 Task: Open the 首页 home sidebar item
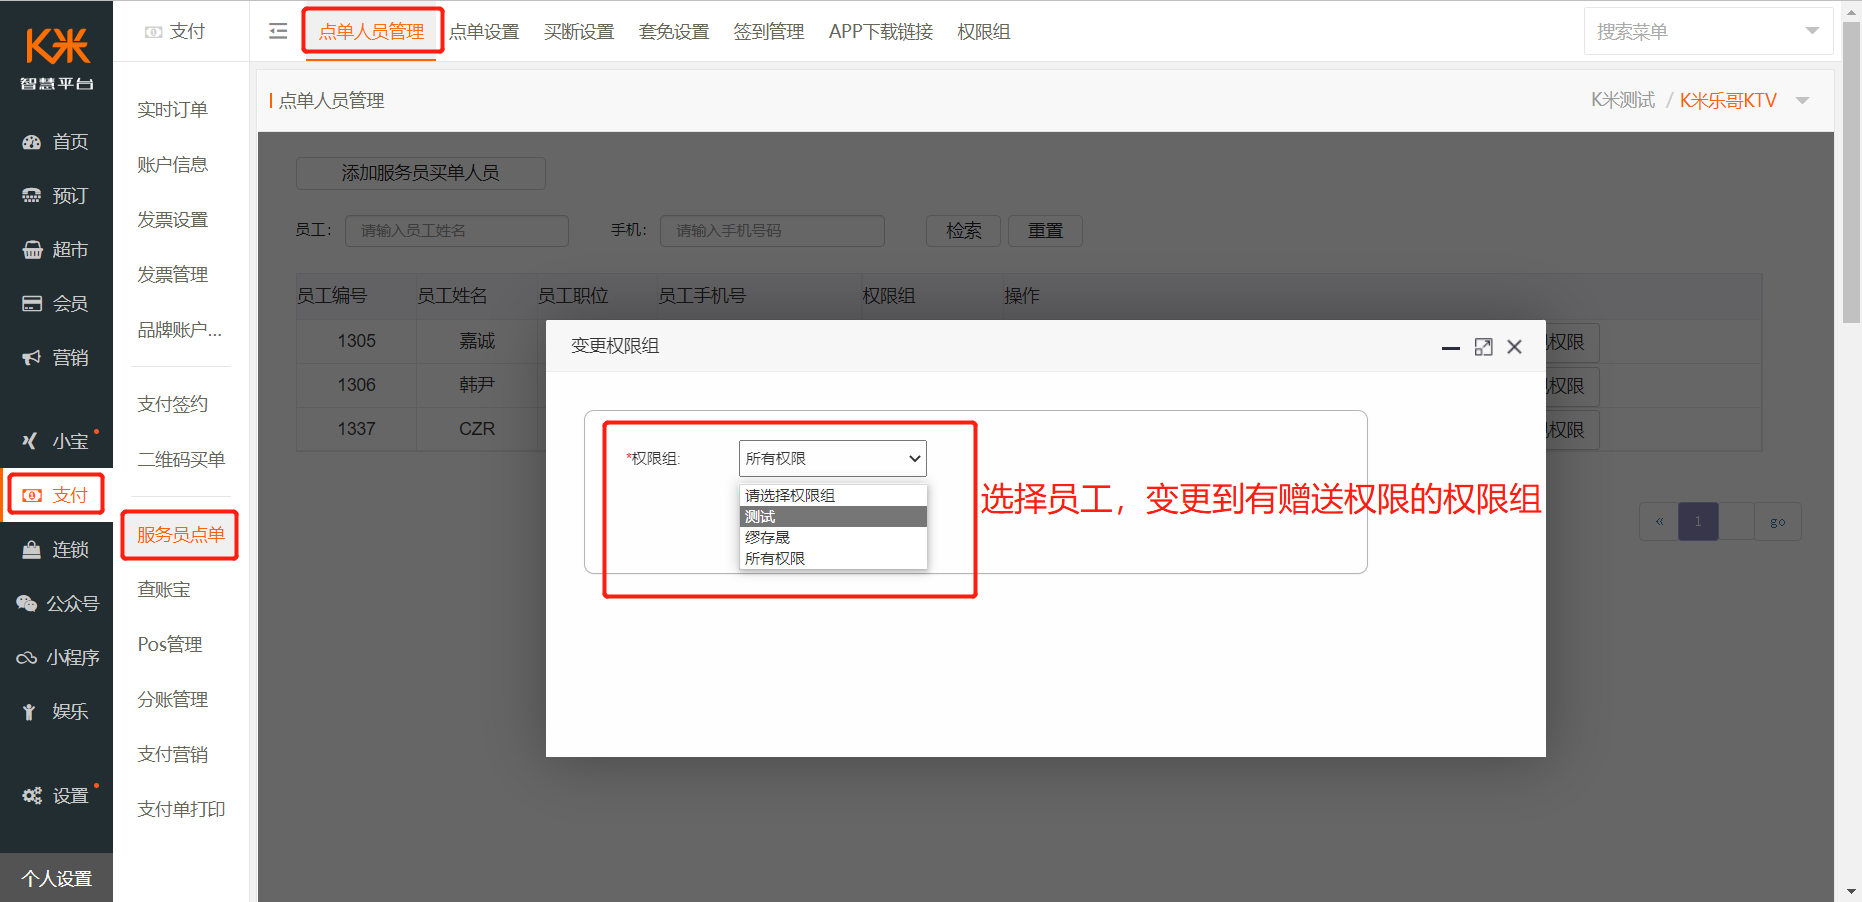[56, 142]
